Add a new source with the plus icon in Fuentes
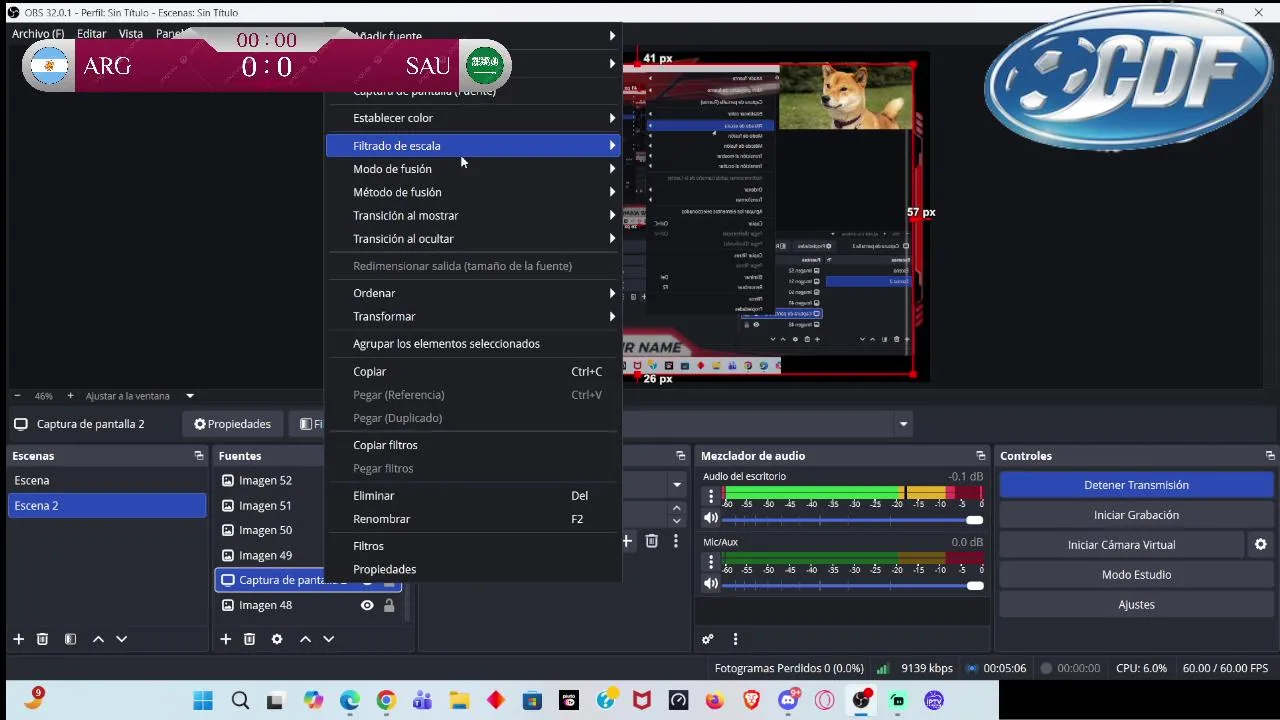The image size is (1280, 720). (x=225, y=639)
